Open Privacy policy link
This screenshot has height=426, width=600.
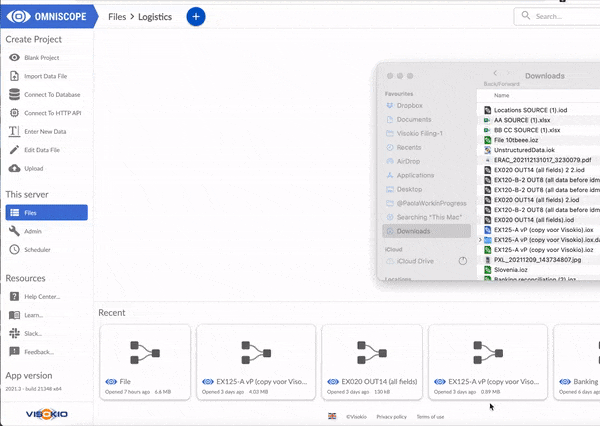(x=391, y=416)
